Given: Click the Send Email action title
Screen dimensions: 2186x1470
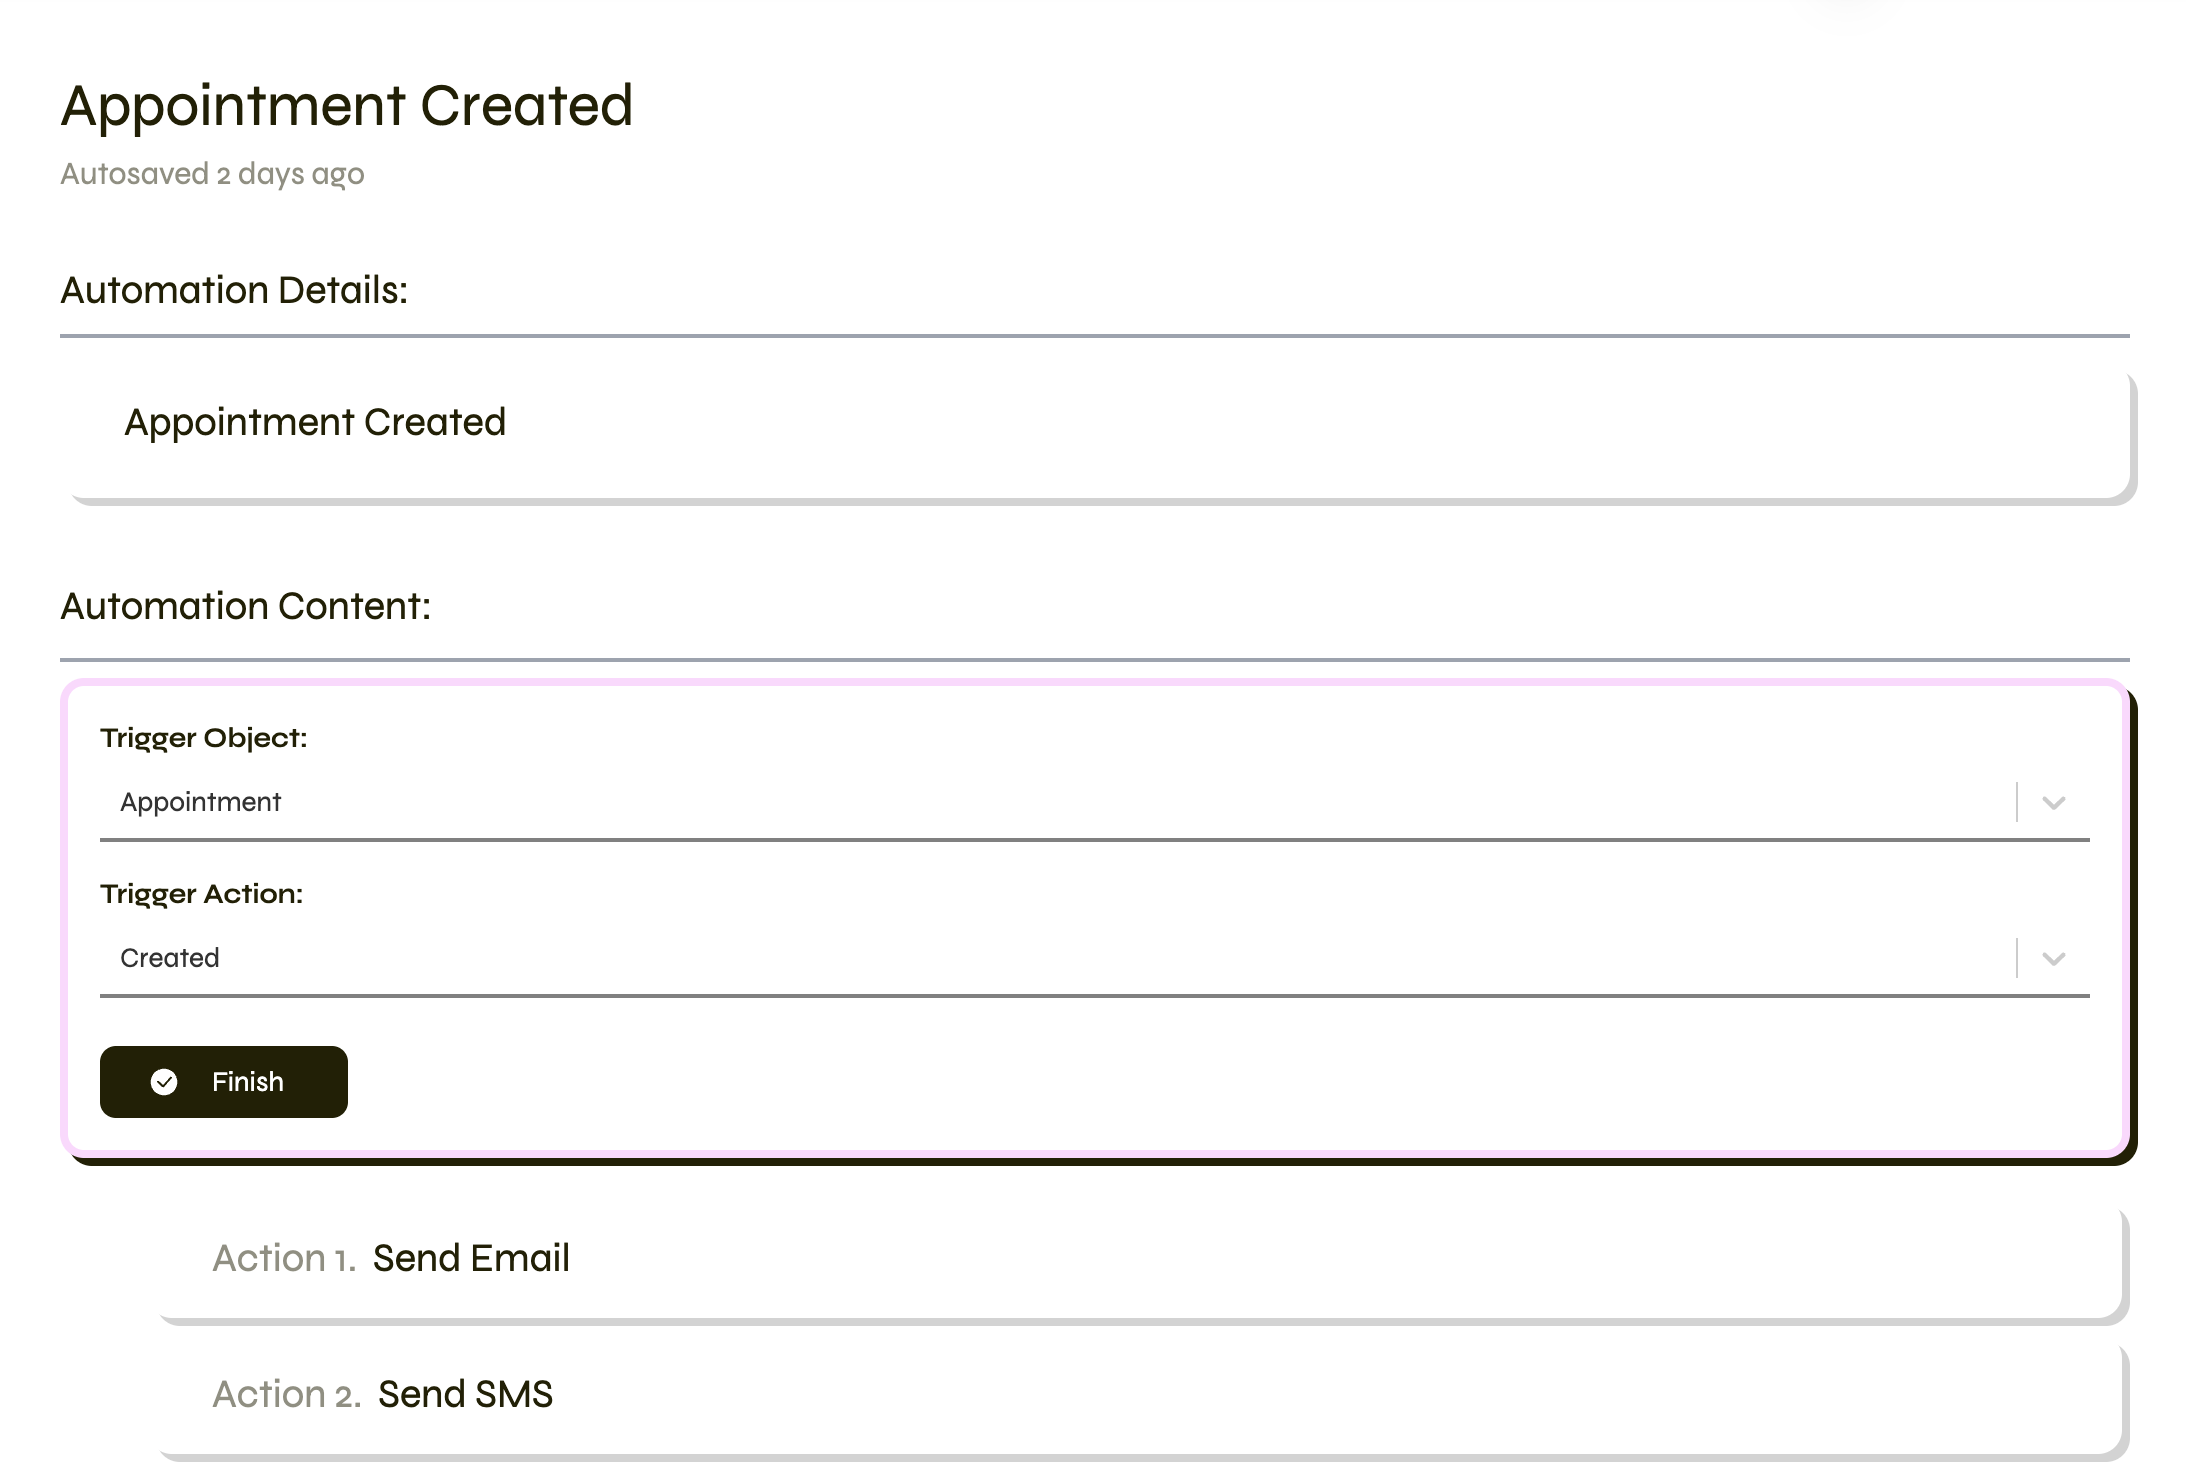Looking at the screenshot, I should tap(471, 1258).
